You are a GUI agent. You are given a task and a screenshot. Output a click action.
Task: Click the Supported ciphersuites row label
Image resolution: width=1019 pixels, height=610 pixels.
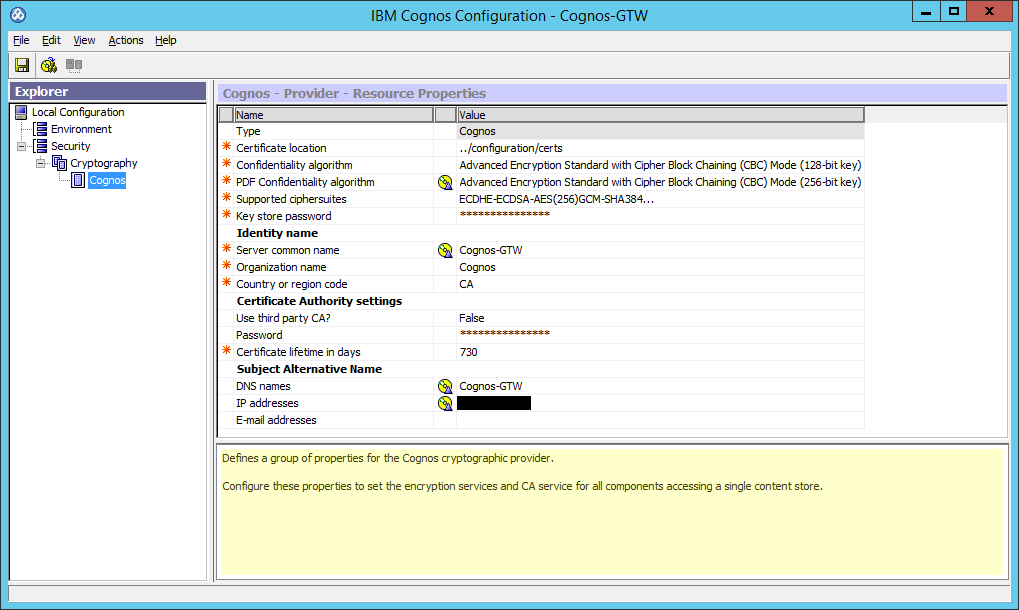(x=291, y=199)
